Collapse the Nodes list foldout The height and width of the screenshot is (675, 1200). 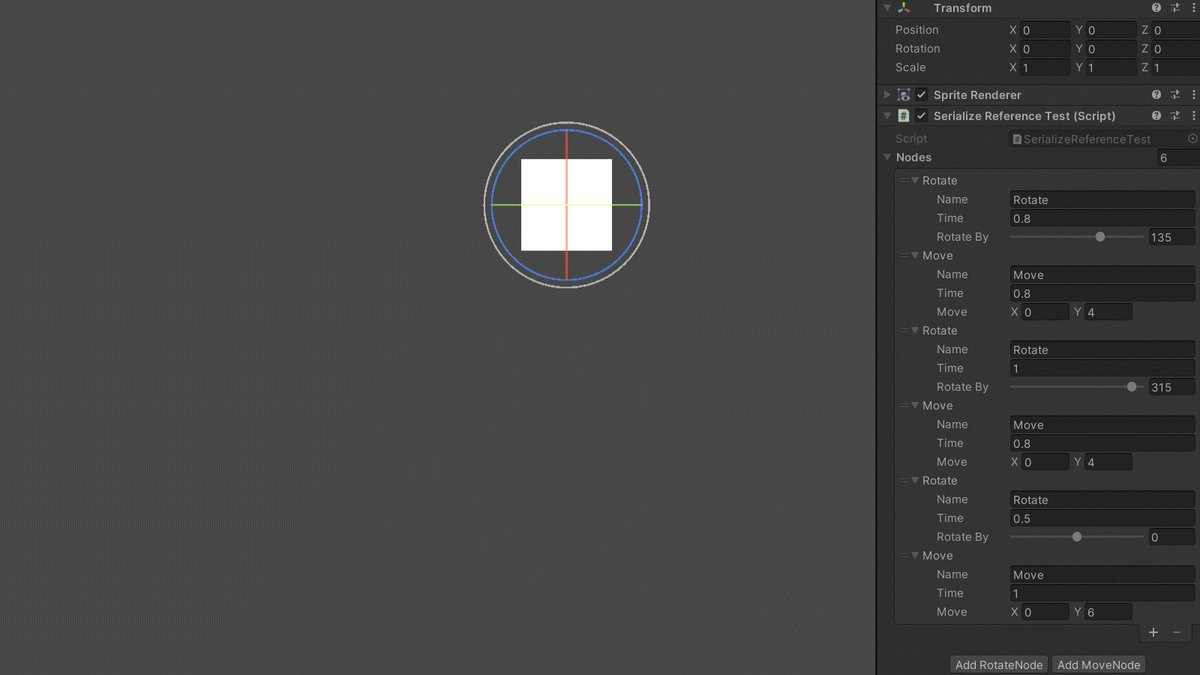887,158
